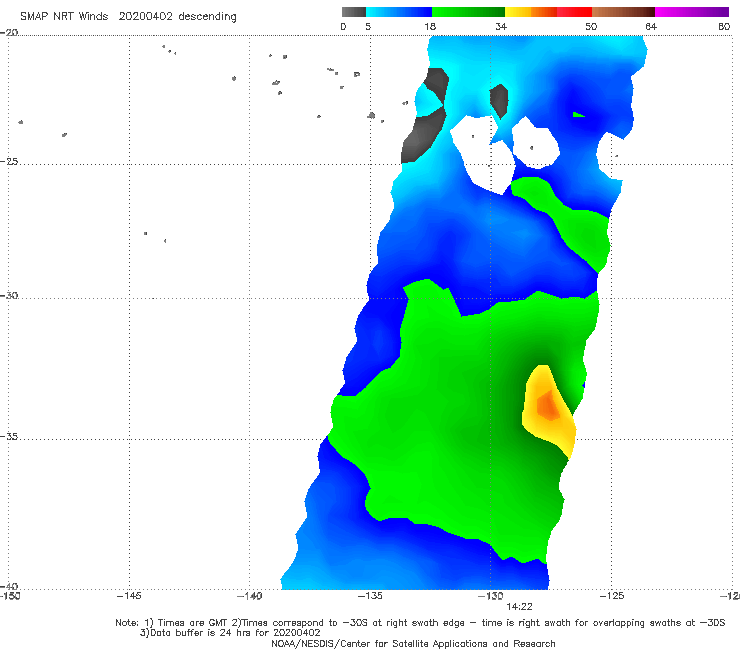This screenshot has width=740, height=650.
Task: Click the latitude label '-25'
Action: tap(9, 161)
